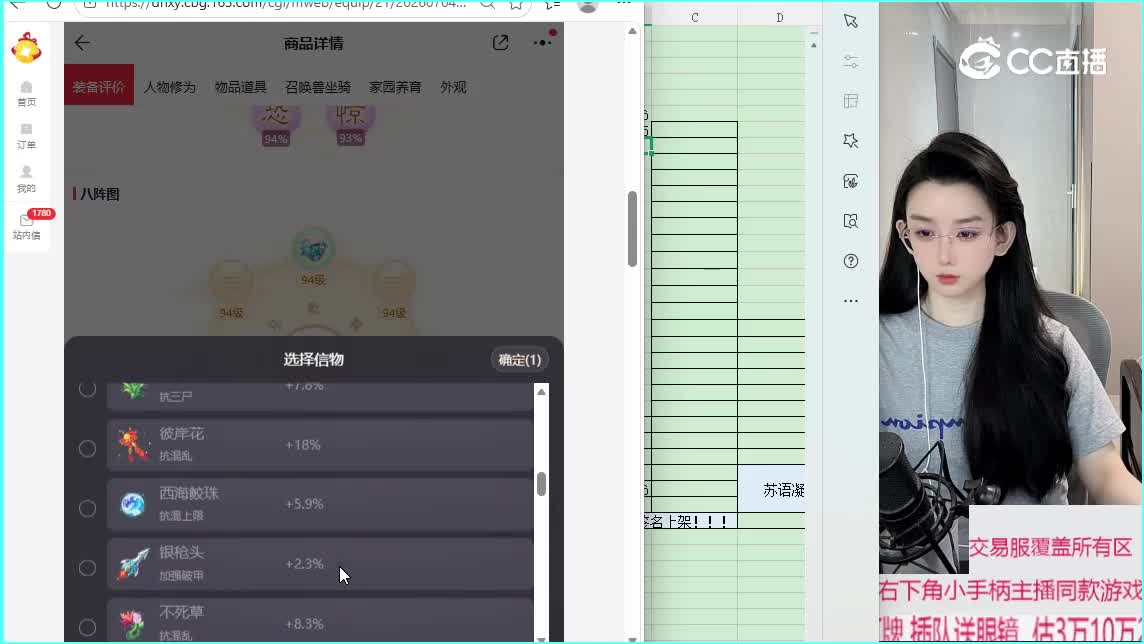This screenshot has height=644, width=1144.
Task: Switch to the 家园养育 tab
Action: point(395,87)
